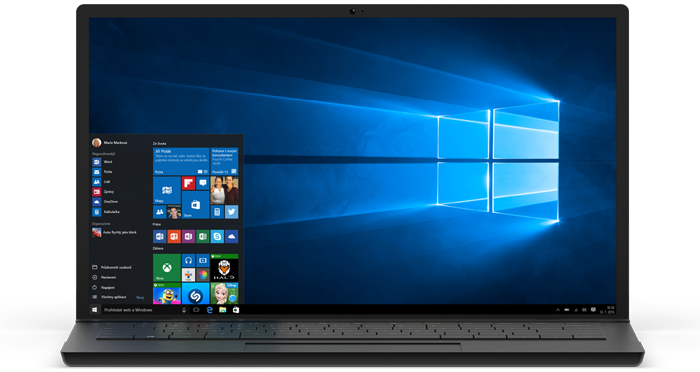
Task: Open Marie Marková user account menu
Action: [110, 142]
